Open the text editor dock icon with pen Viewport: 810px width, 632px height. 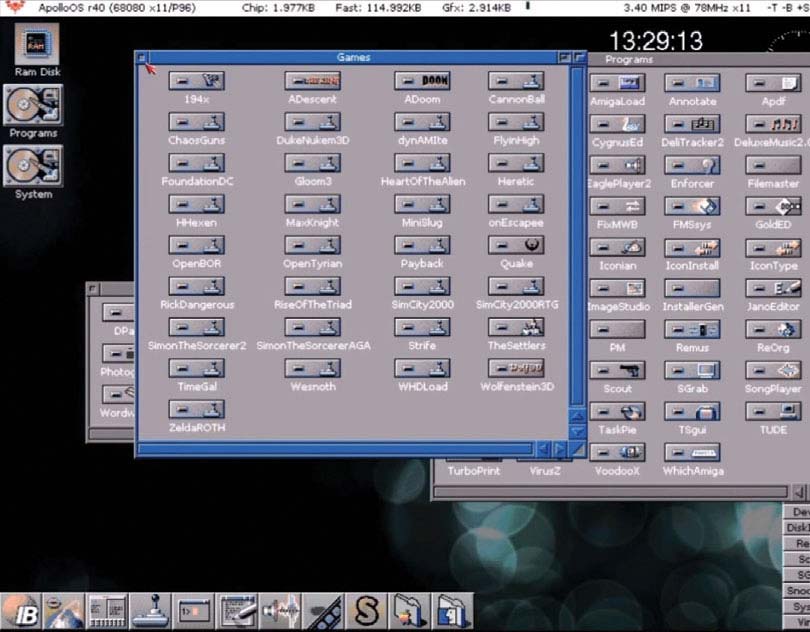(237, 611)
